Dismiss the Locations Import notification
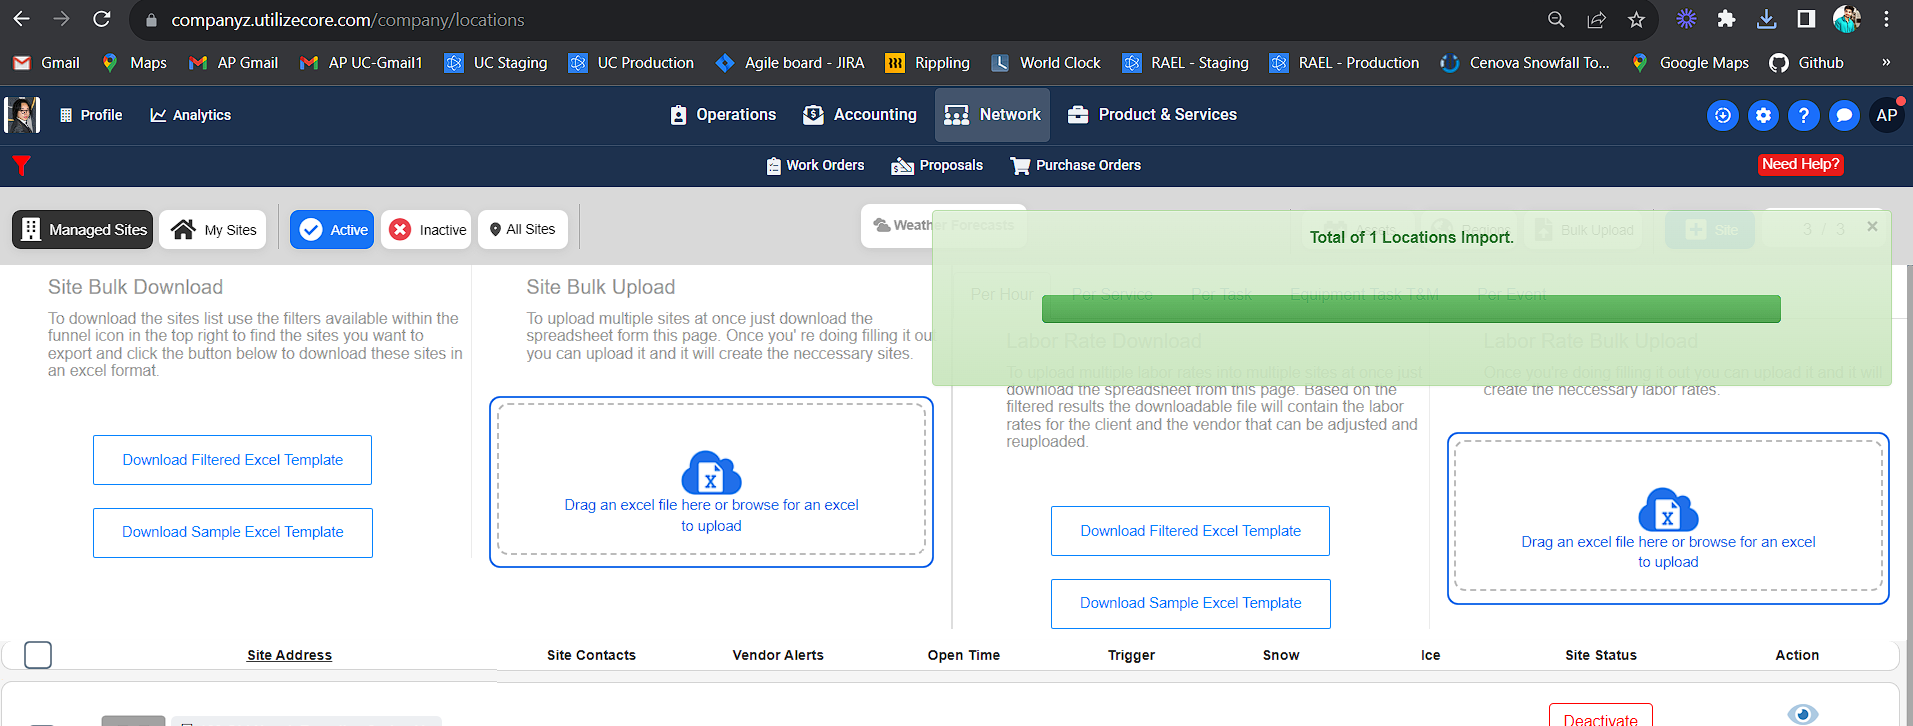The image size is (1913, 726). click(x=1872, y=227)
